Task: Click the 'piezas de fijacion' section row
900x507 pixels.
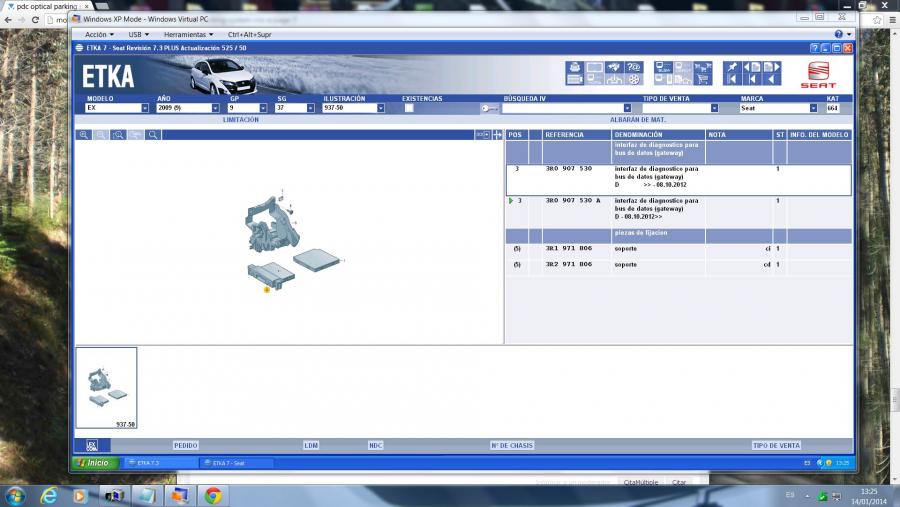Action: [x=678, y=235]
